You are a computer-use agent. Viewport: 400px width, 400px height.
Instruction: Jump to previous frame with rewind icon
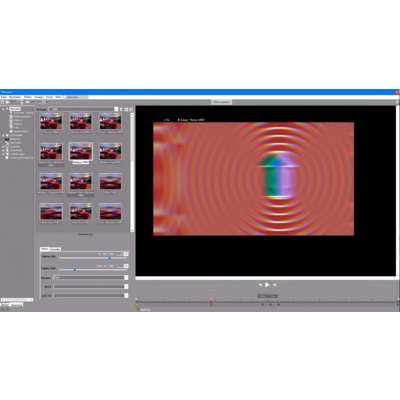260,285
